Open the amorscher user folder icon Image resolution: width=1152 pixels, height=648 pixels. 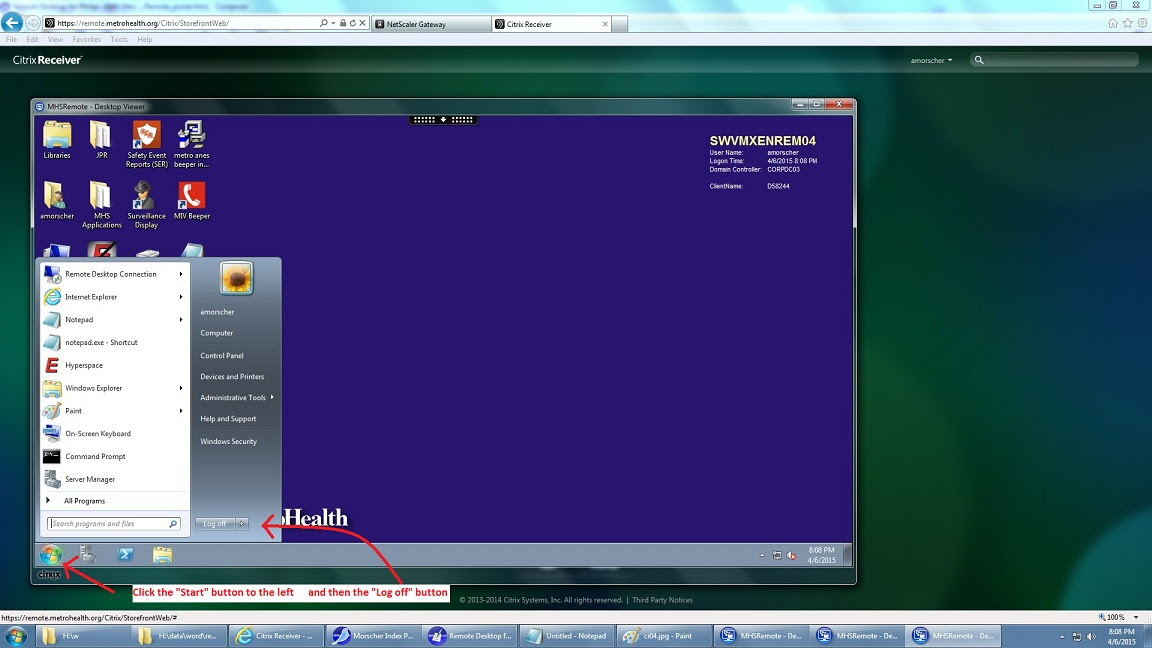(x=57, y=201)
